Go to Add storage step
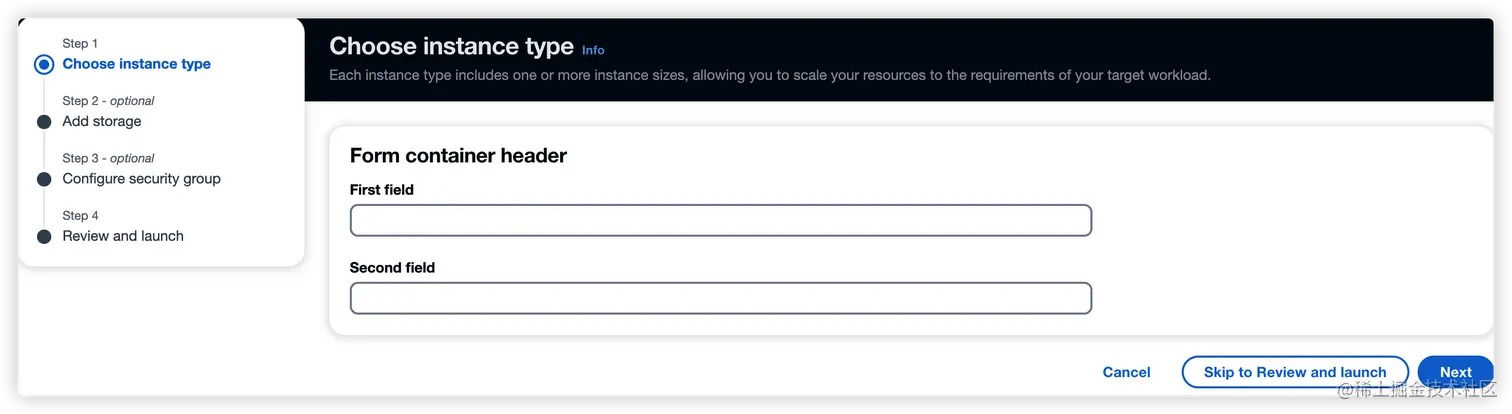The width and height of the screenshot is (1512, 414). (x=102, y=121)
